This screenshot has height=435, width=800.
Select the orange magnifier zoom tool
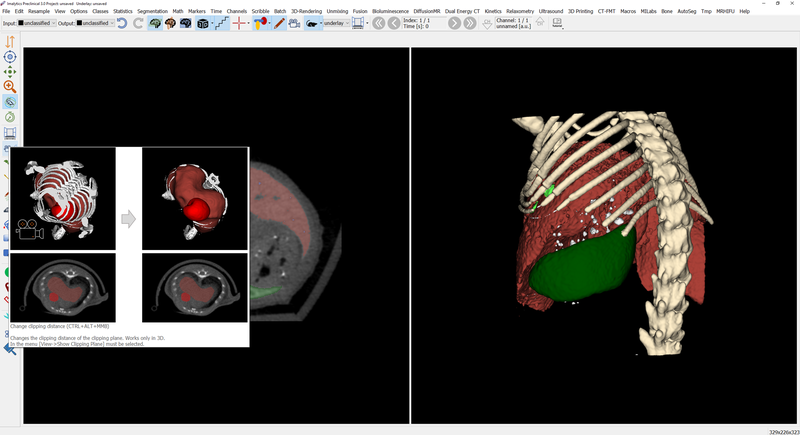coord(10,87)
